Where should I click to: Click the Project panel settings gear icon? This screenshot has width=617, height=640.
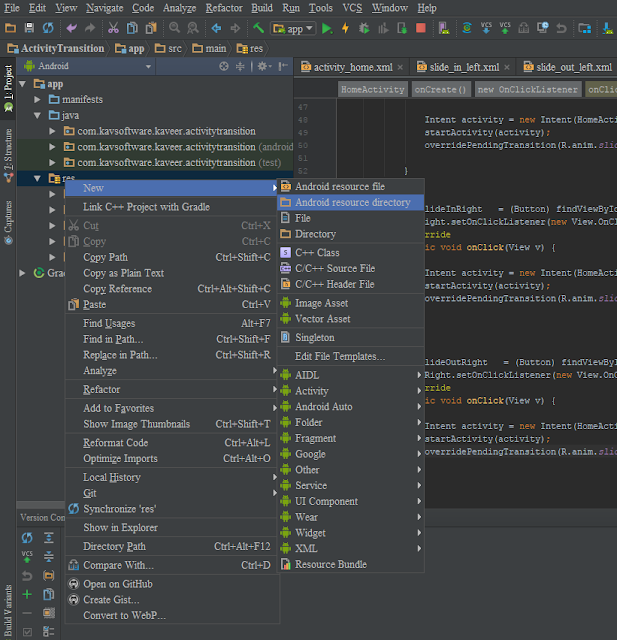tap(263, 67)
